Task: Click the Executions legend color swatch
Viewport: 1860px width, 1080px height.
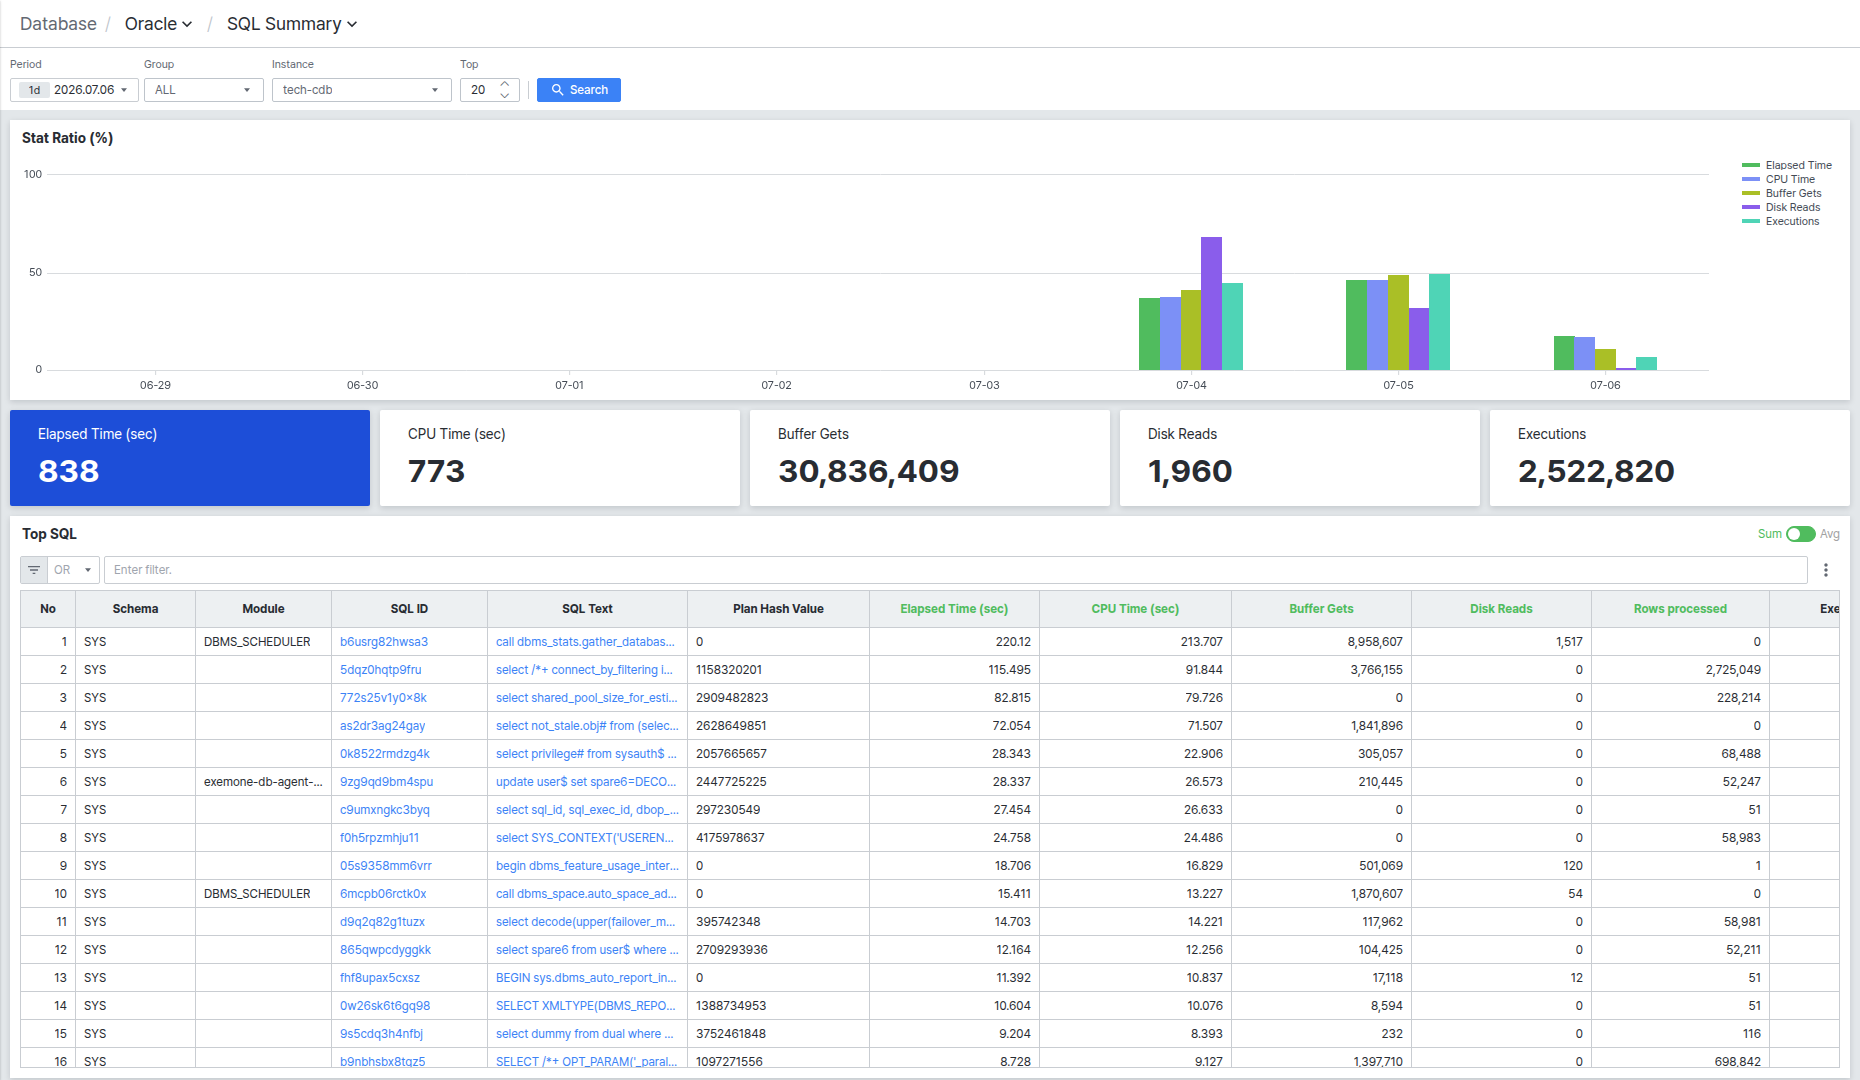Action: click(1751, 221)
